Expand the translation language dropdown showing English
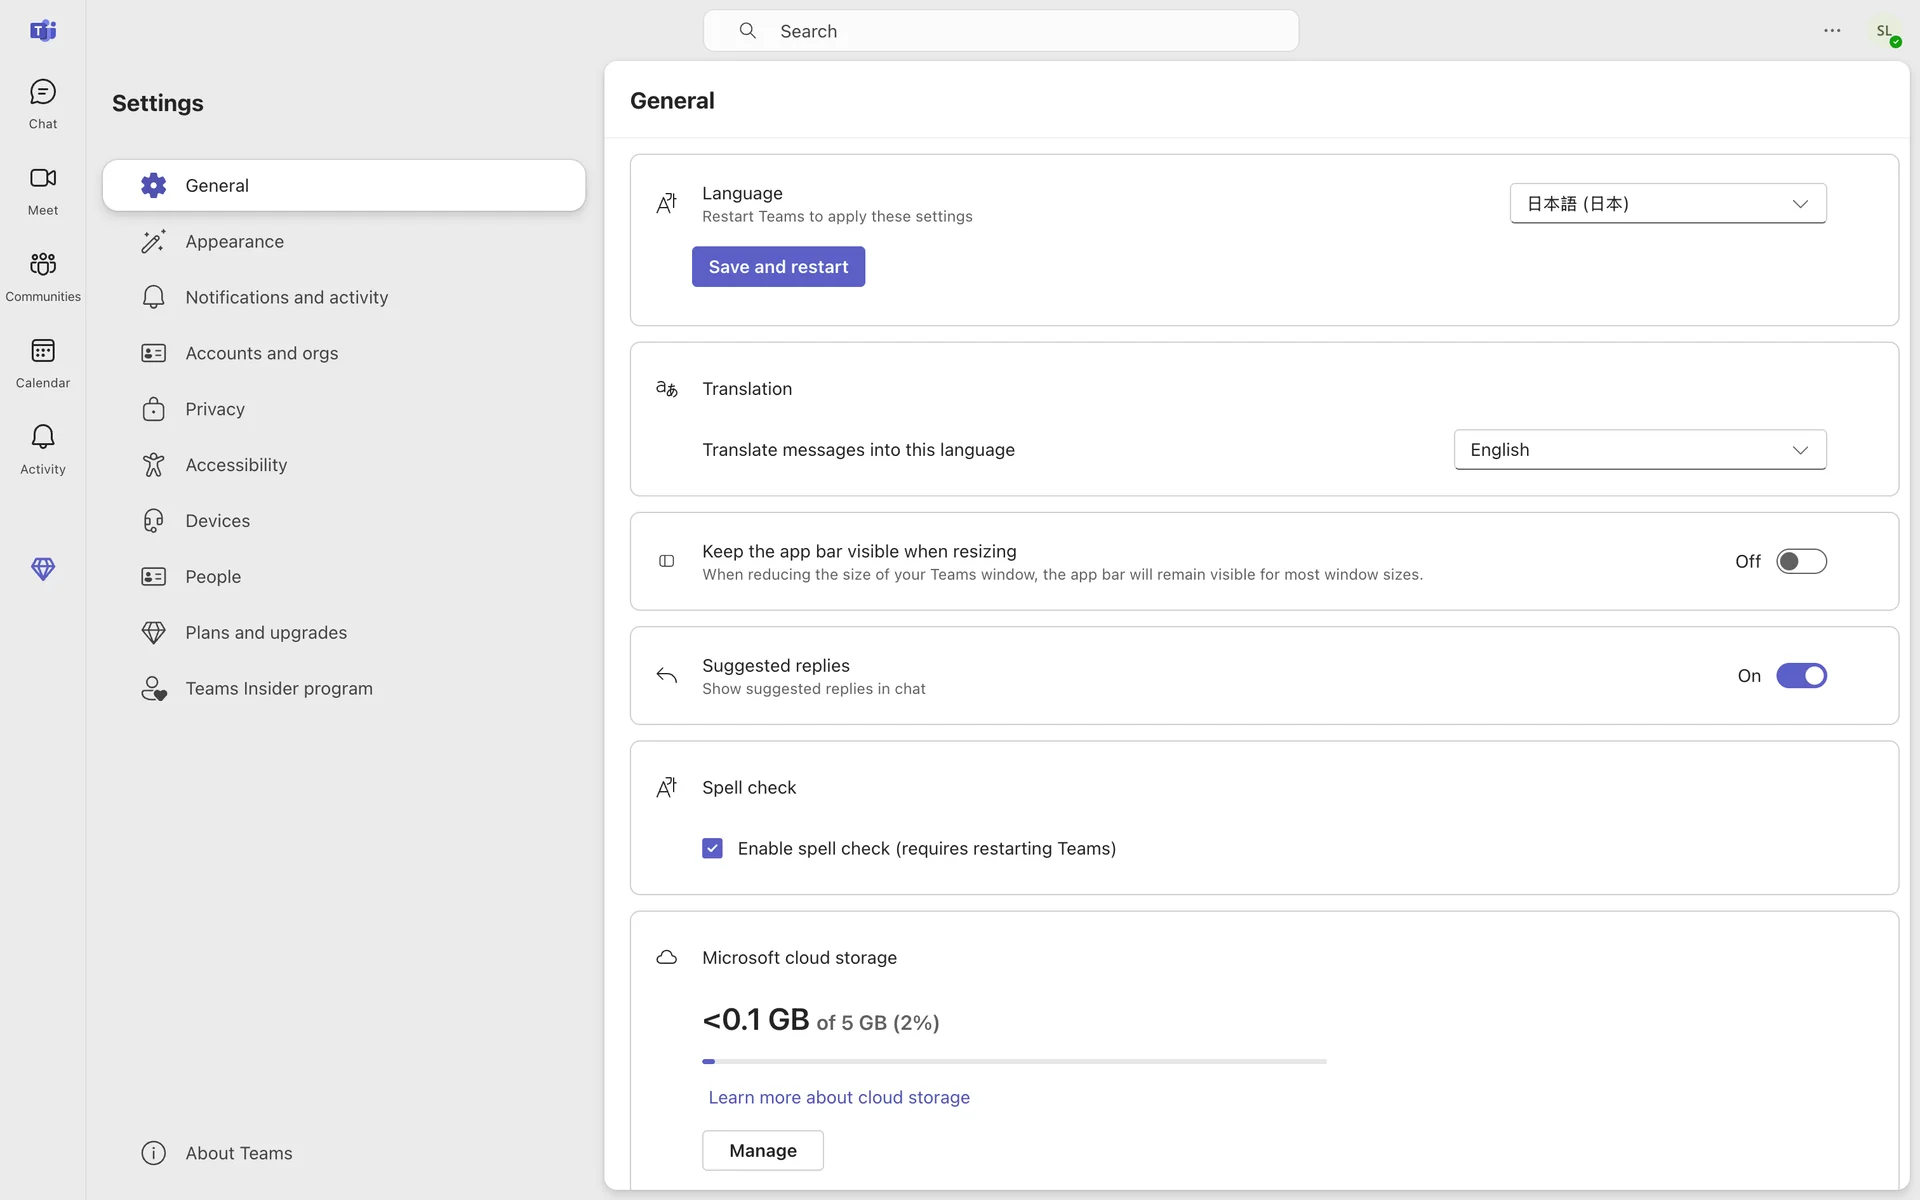 tap(1639, 450)
